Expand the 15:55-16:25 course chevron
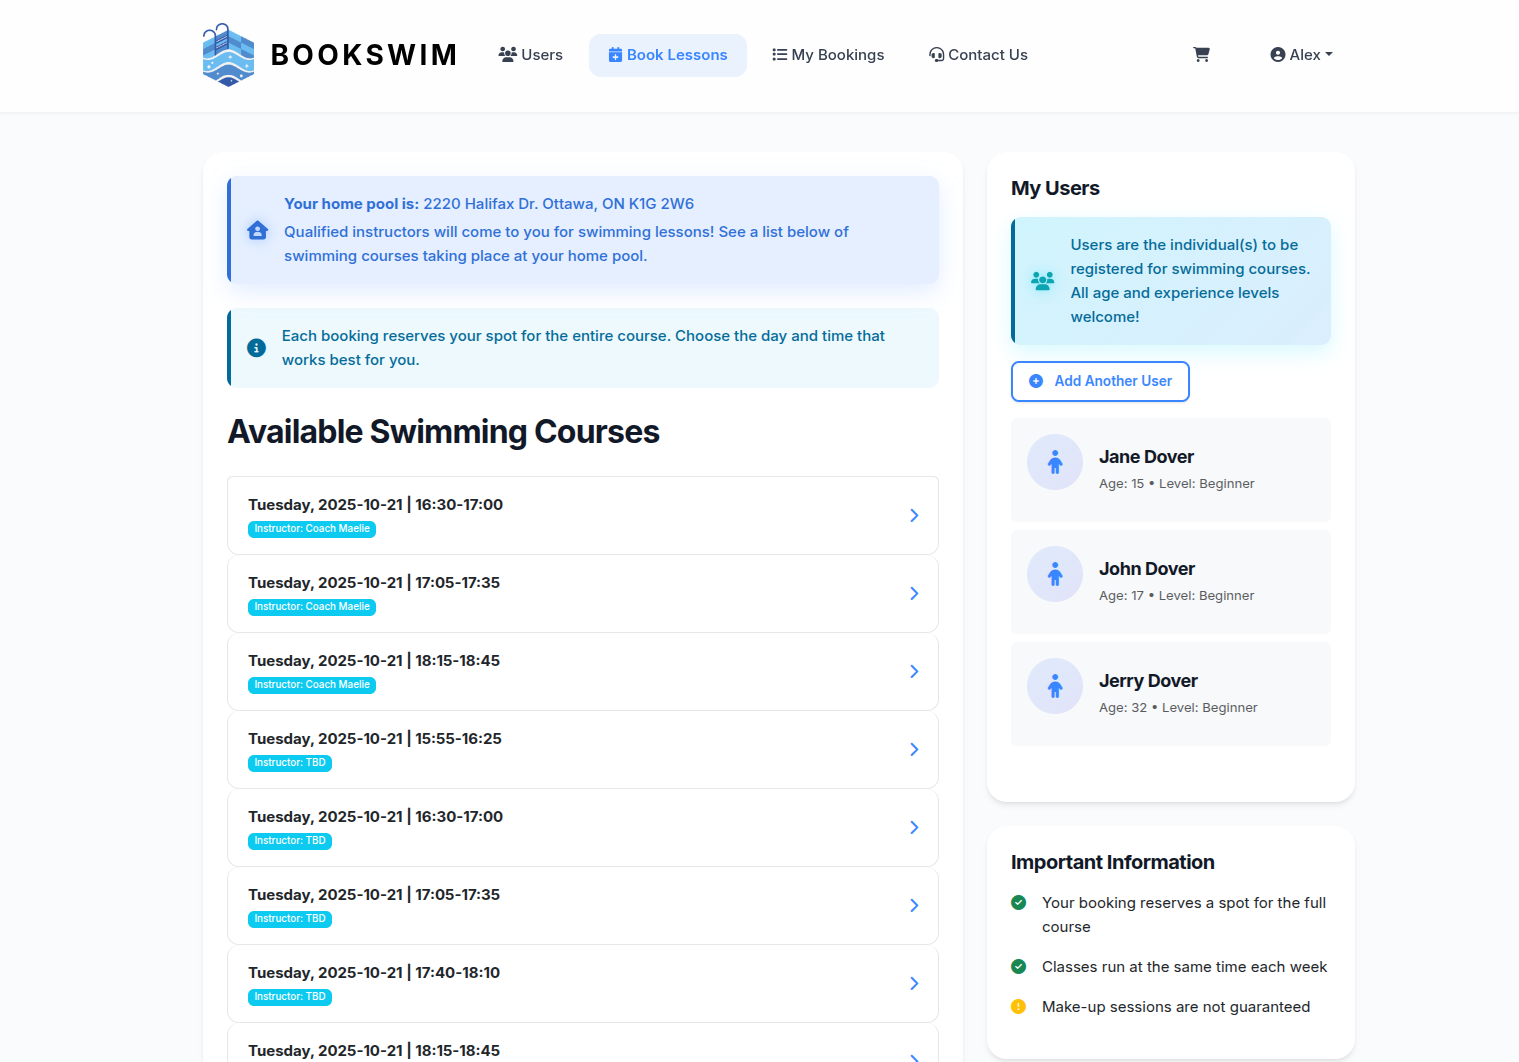Viewport: 1519px width, 1062px height. point(913,749)
